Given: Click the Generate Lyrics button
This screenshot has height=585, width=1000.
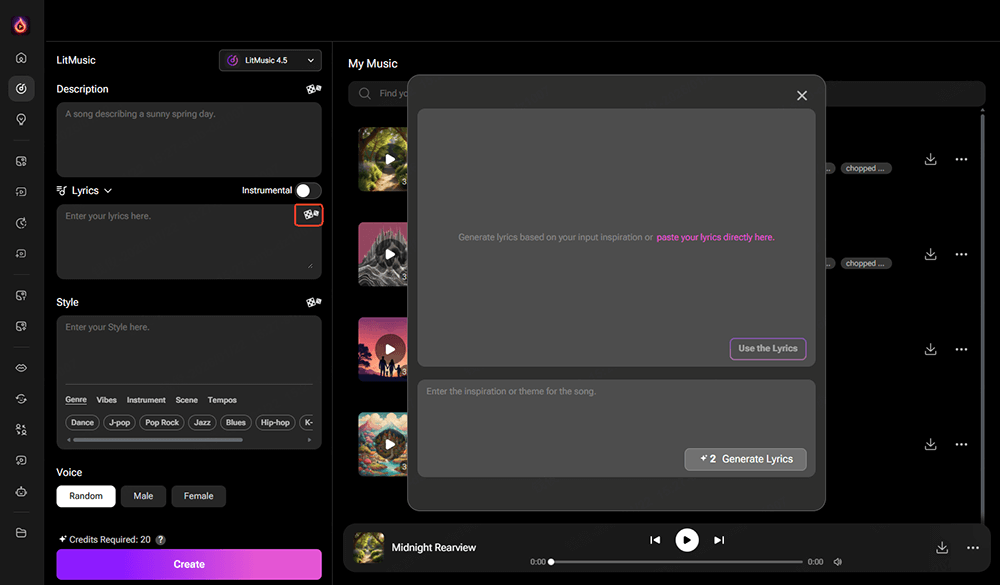Looking at the screenshot, I should coord(745,459).
